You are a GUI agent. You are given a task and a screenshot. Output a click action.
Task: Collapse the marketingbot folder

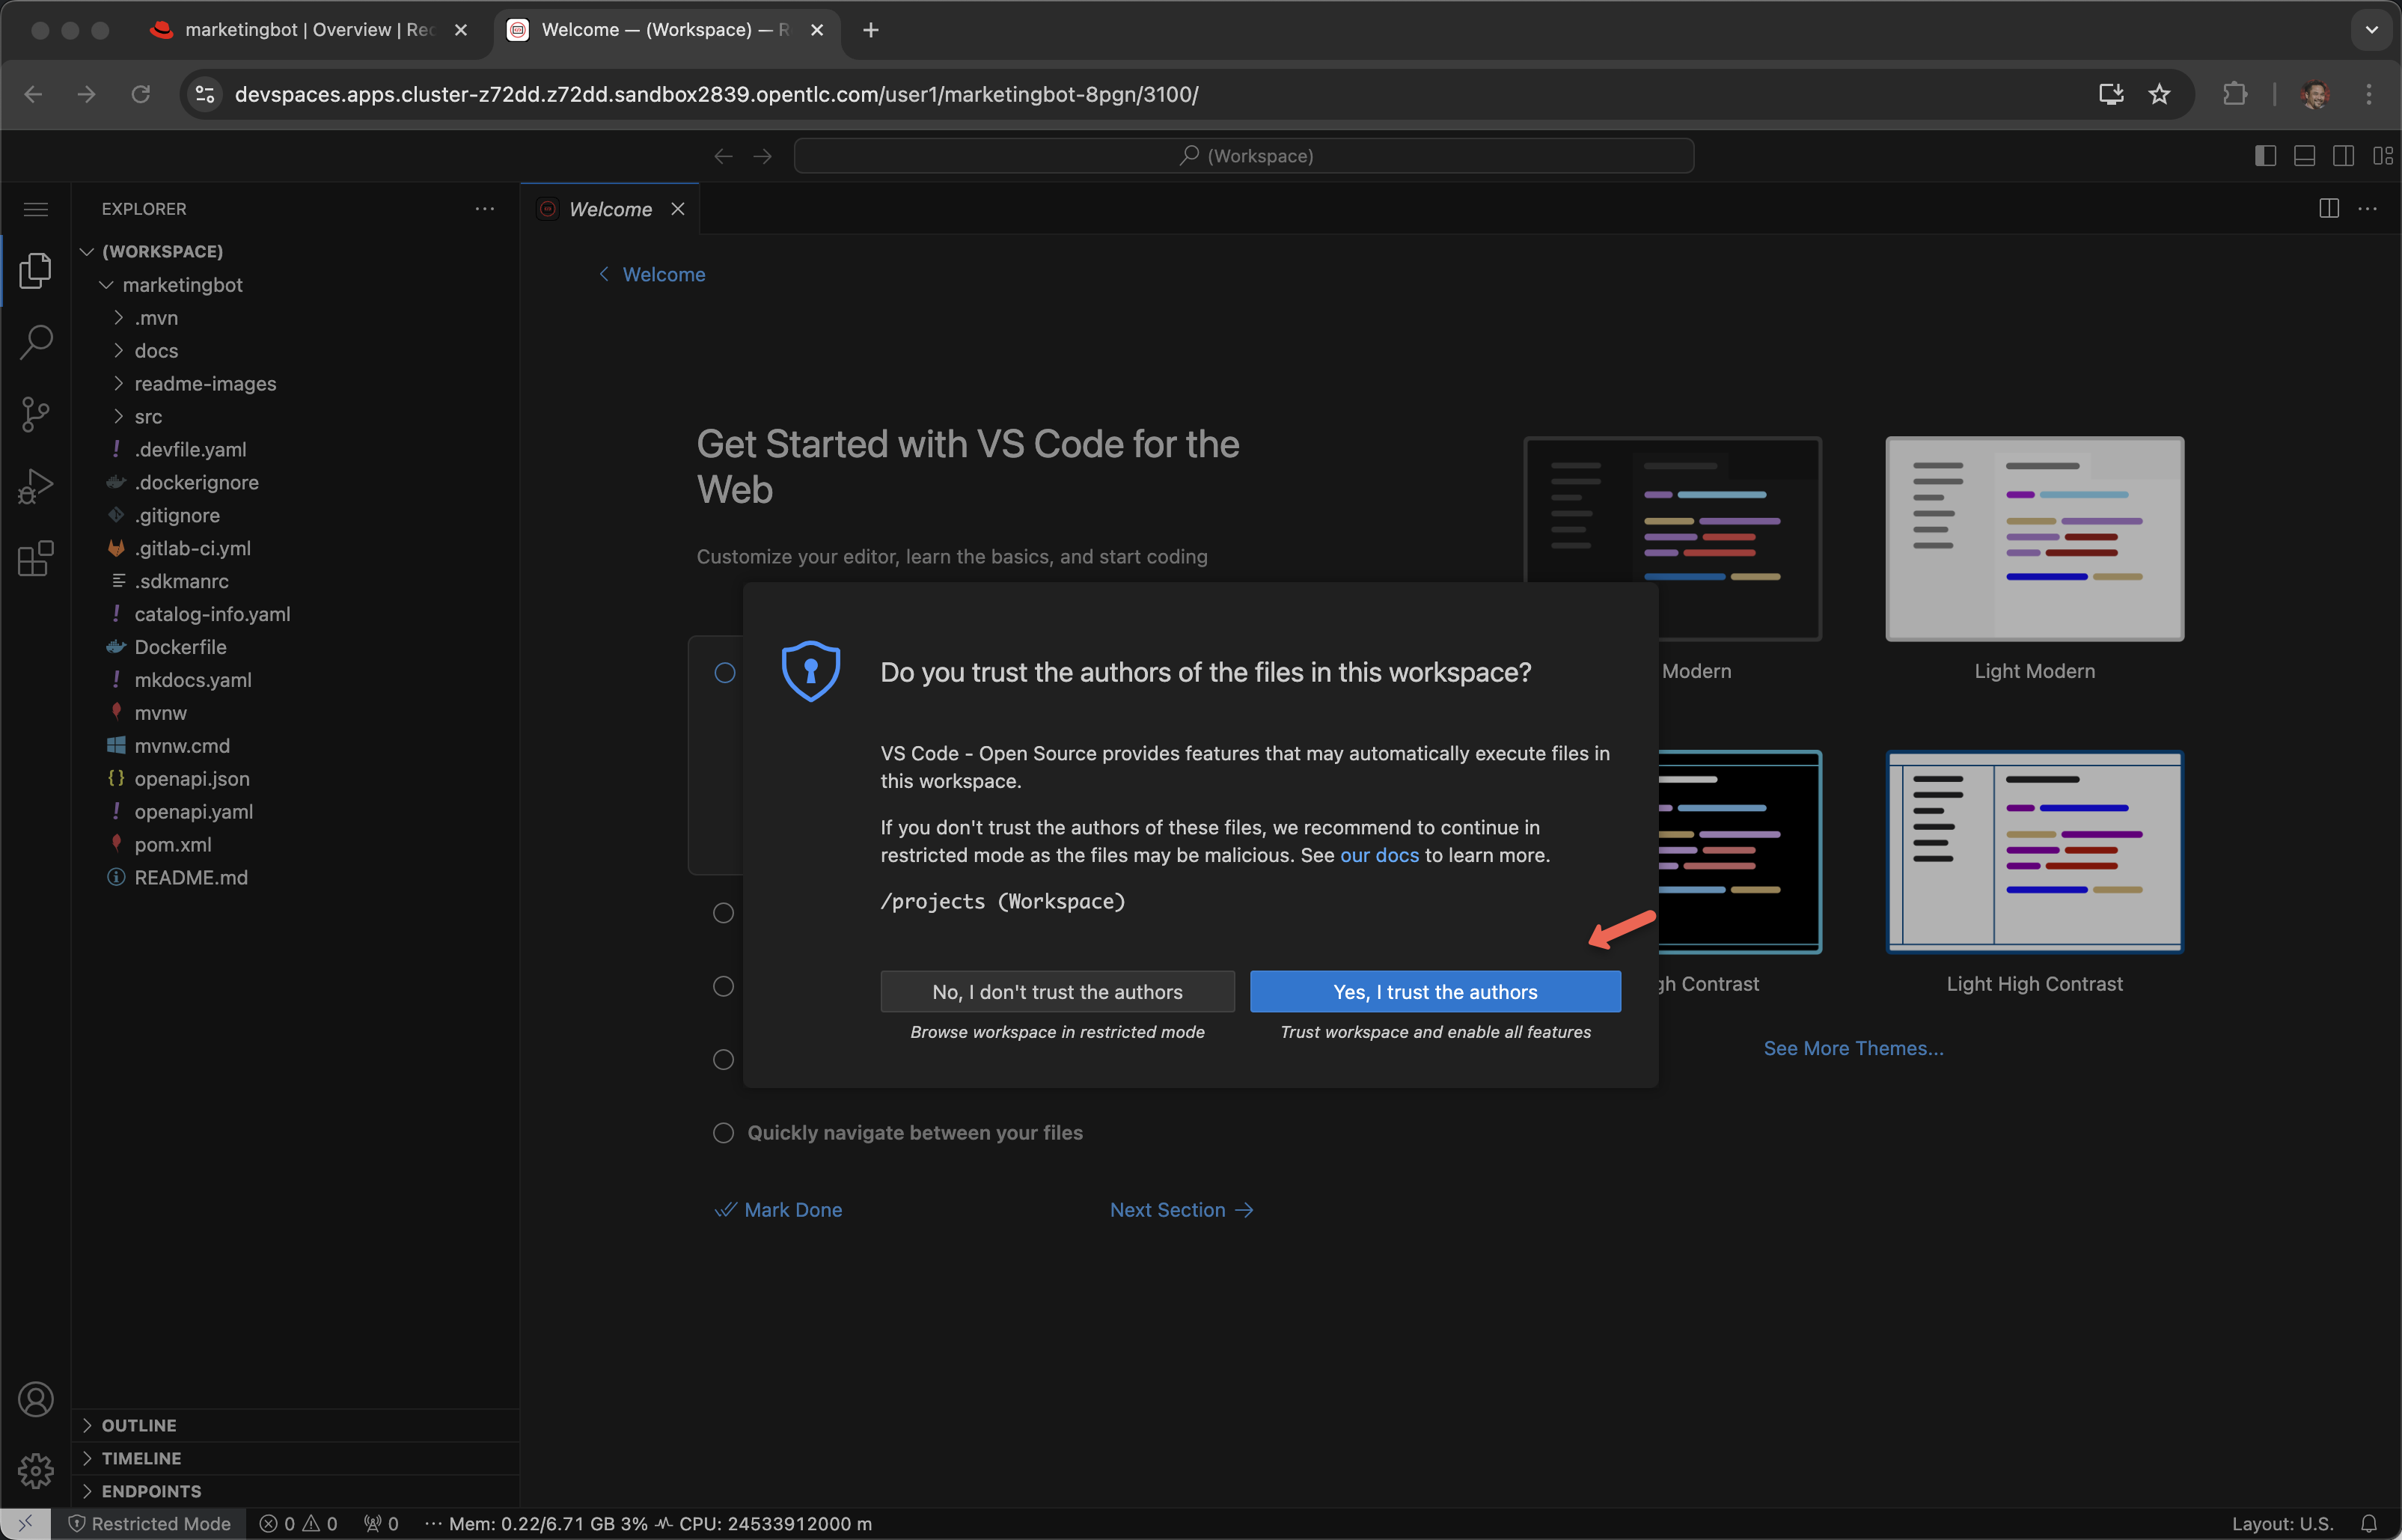coord(182,285)
